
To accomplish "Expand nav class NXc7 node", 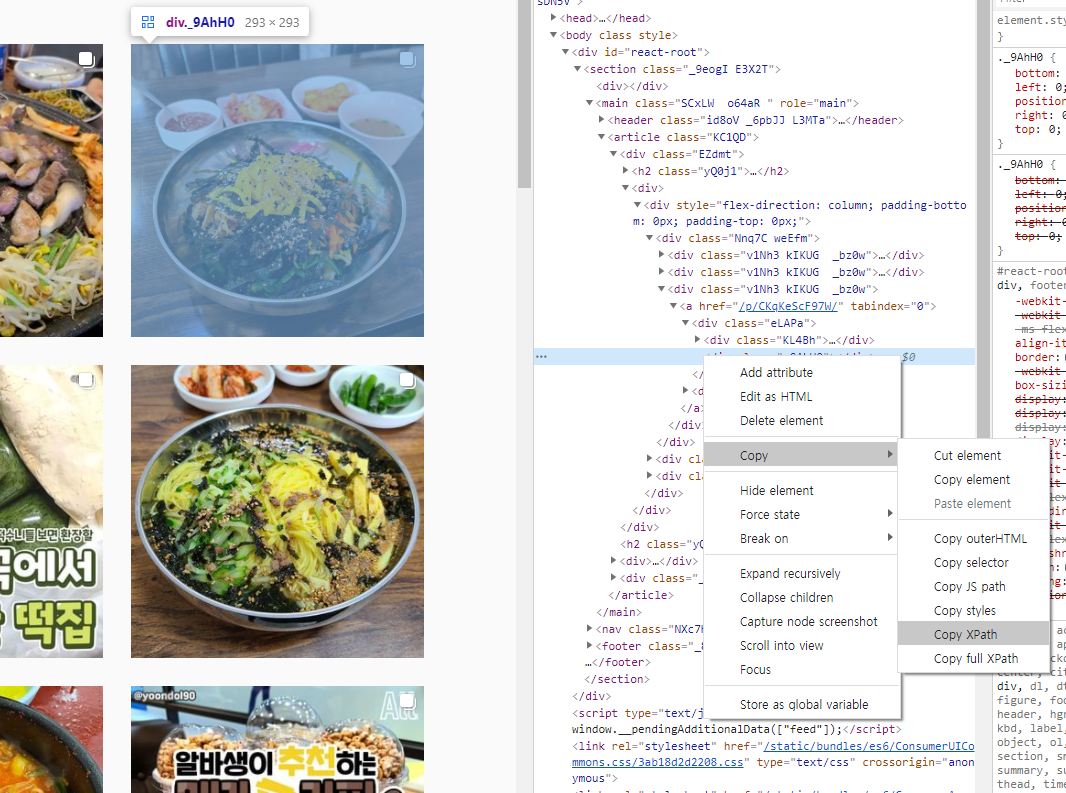I will click(x=589, y=628).
